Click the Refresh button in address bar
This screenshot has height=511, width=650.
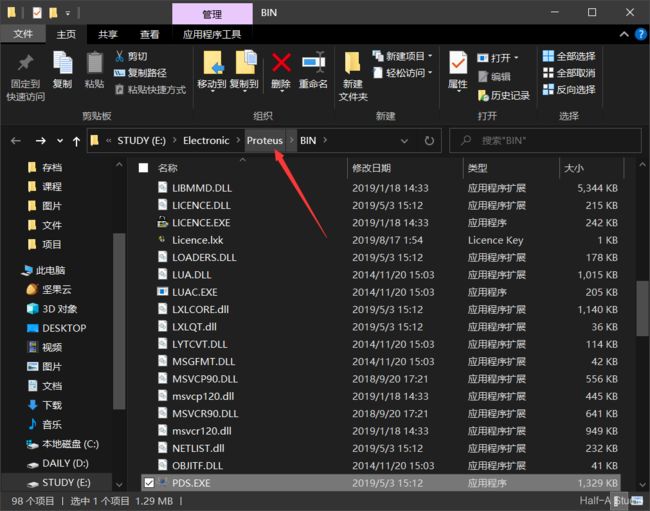coord(429,141)
